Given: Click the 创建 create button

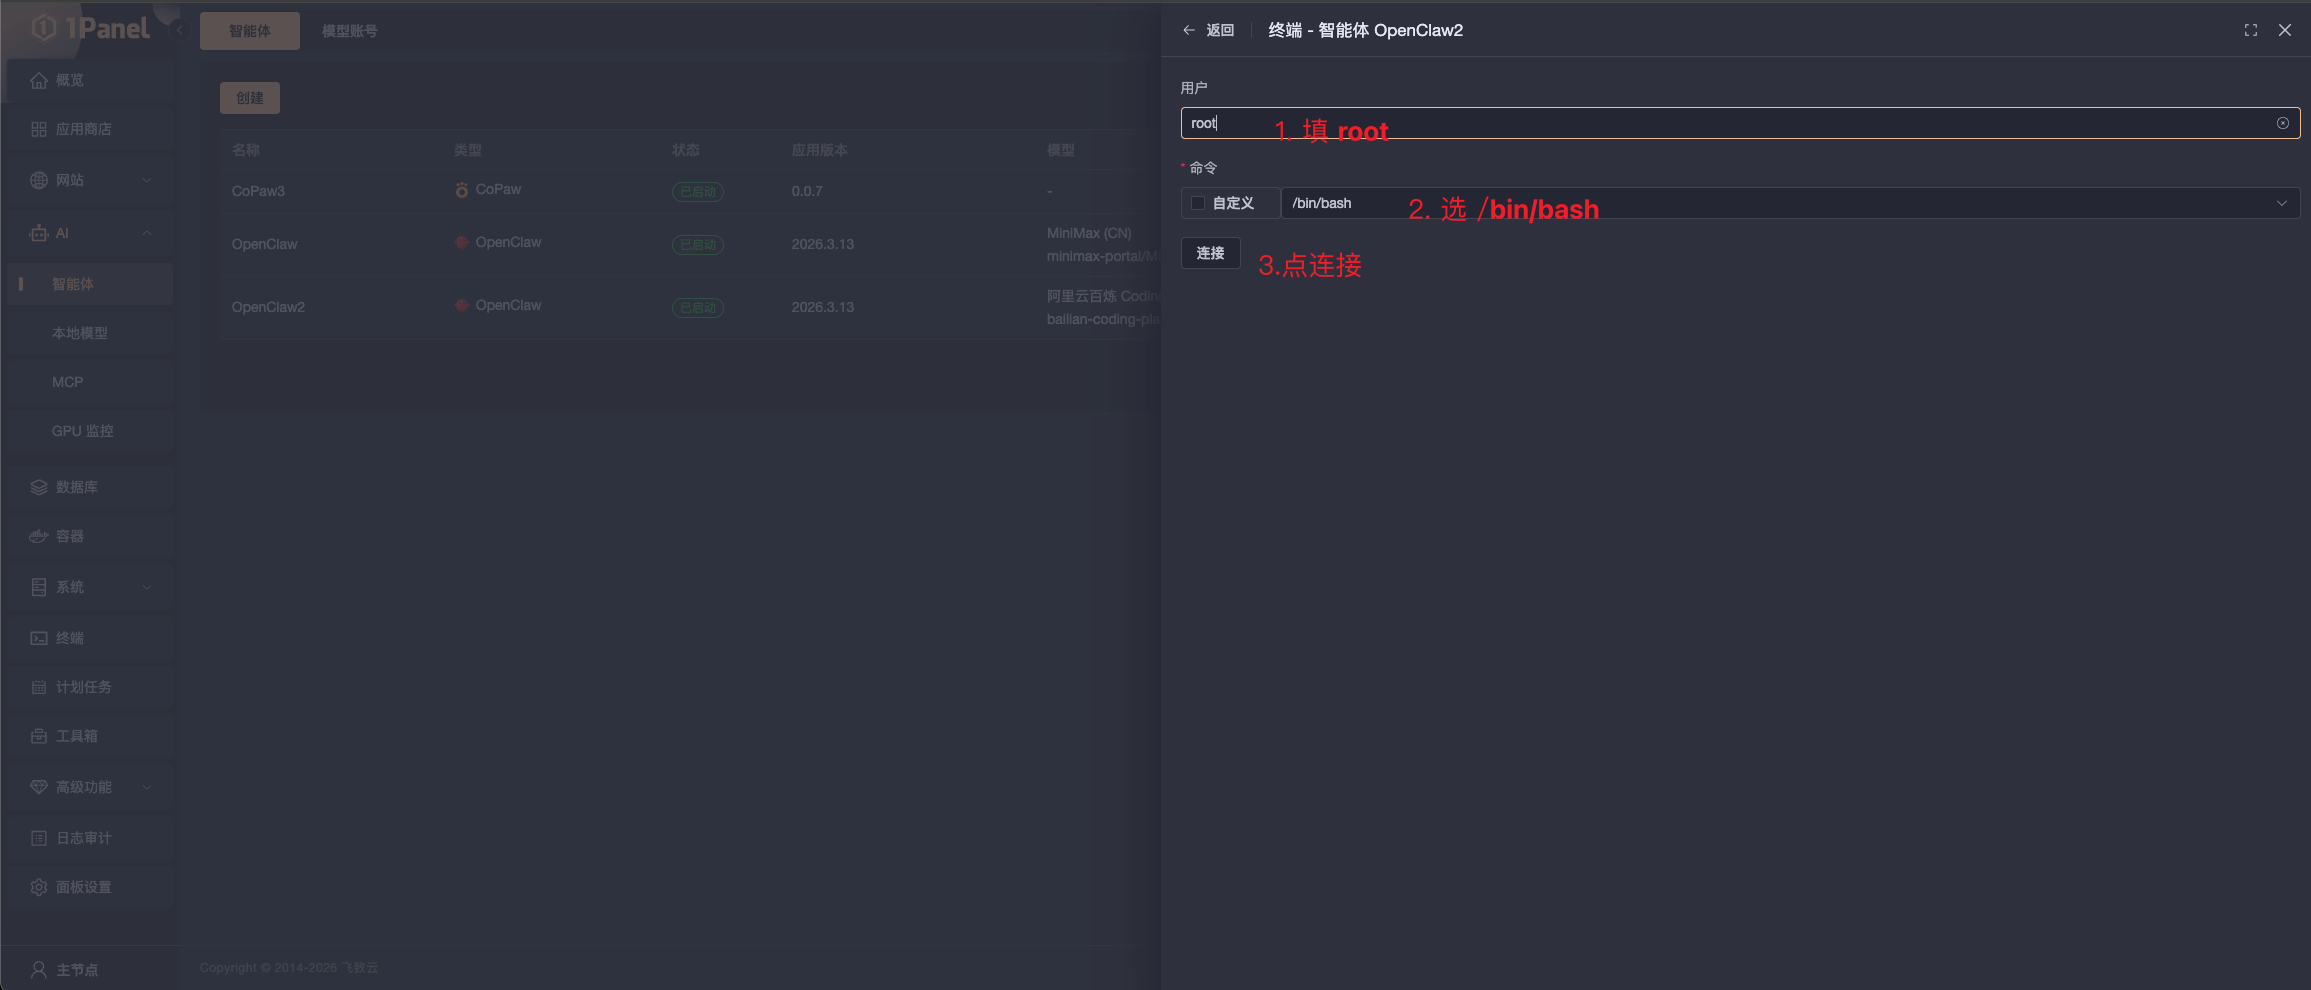Looking at the screenshot, I should pos(249,98).
